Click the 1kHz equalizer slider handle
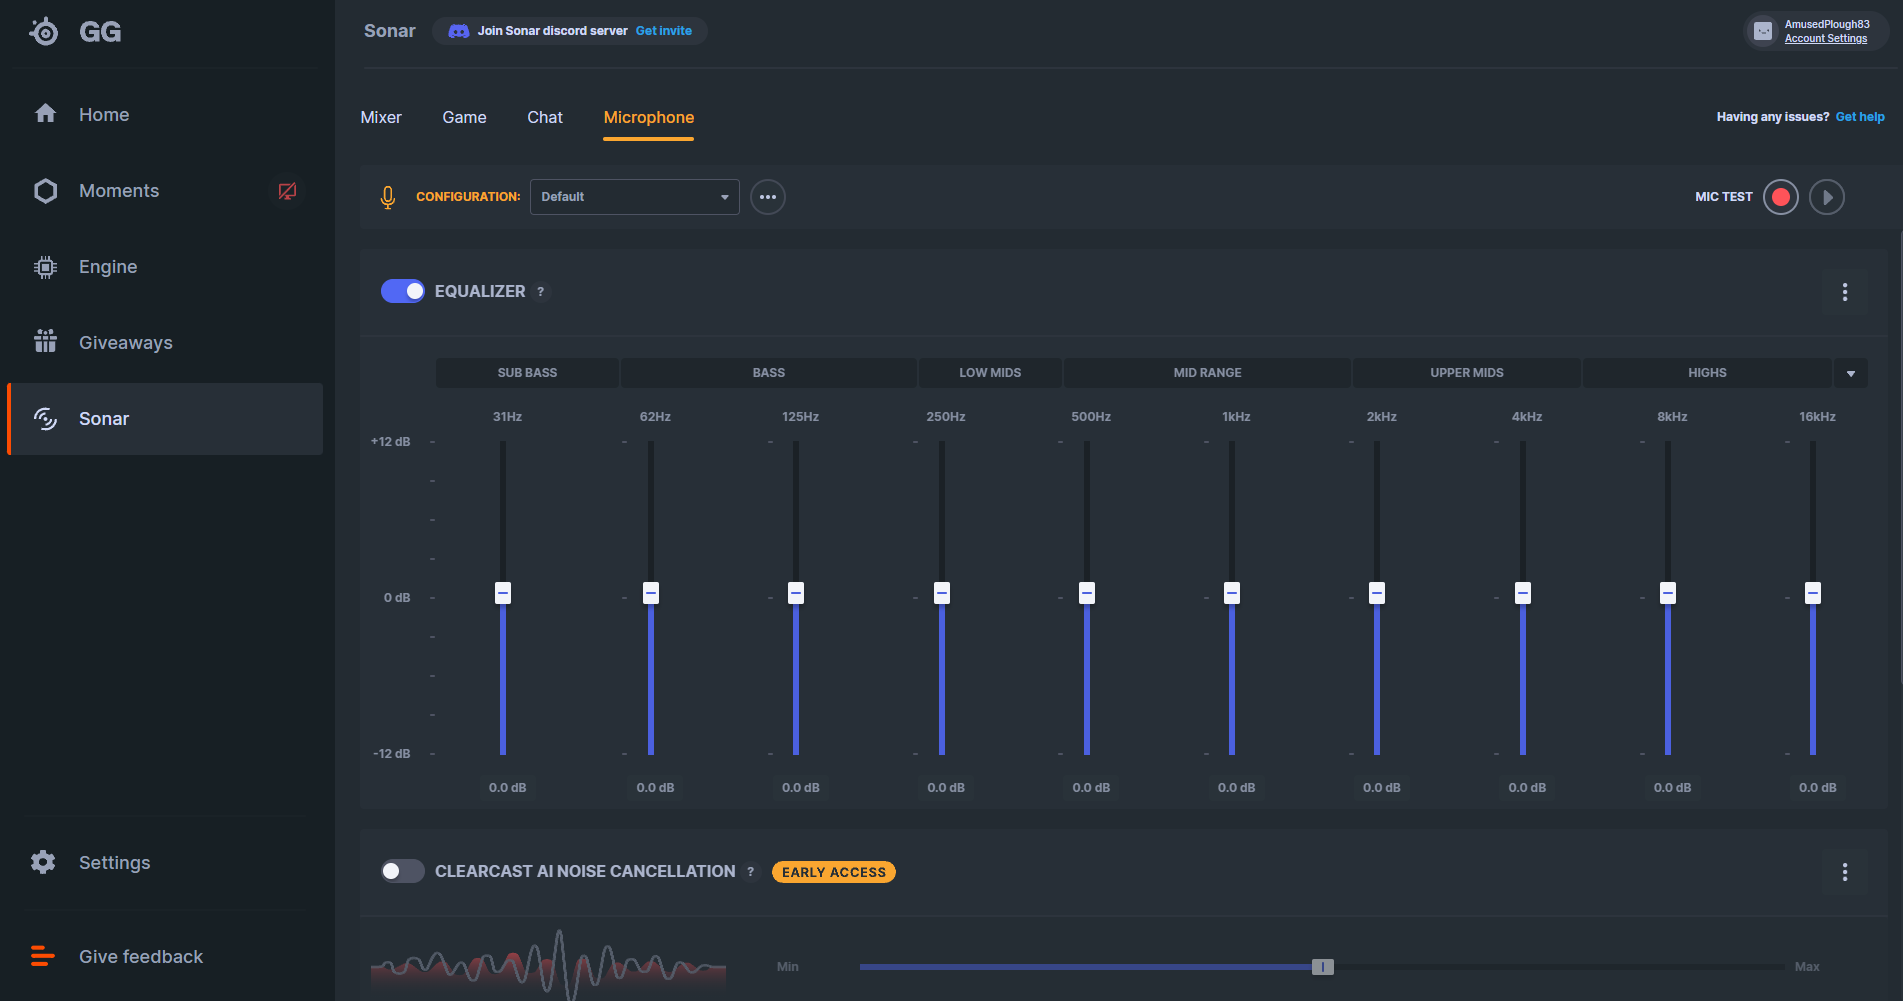This screenshot has width=1903, height=1001. click(1231, 593)
